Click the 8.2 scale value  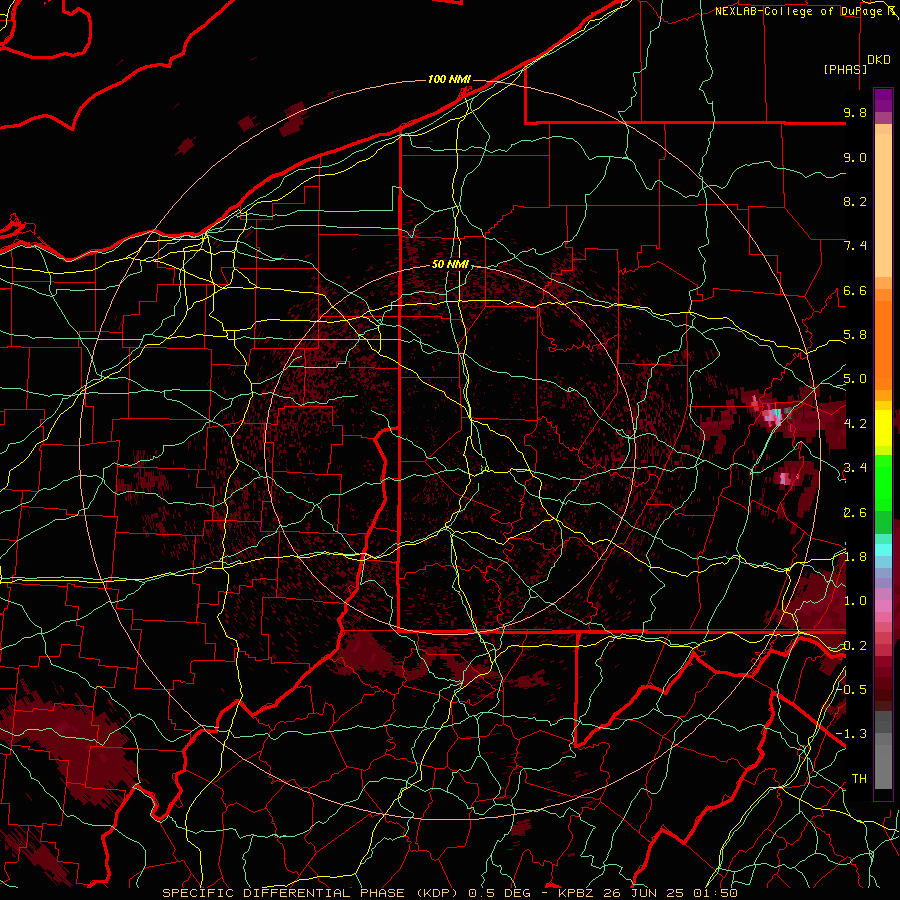tap(855, 201)
